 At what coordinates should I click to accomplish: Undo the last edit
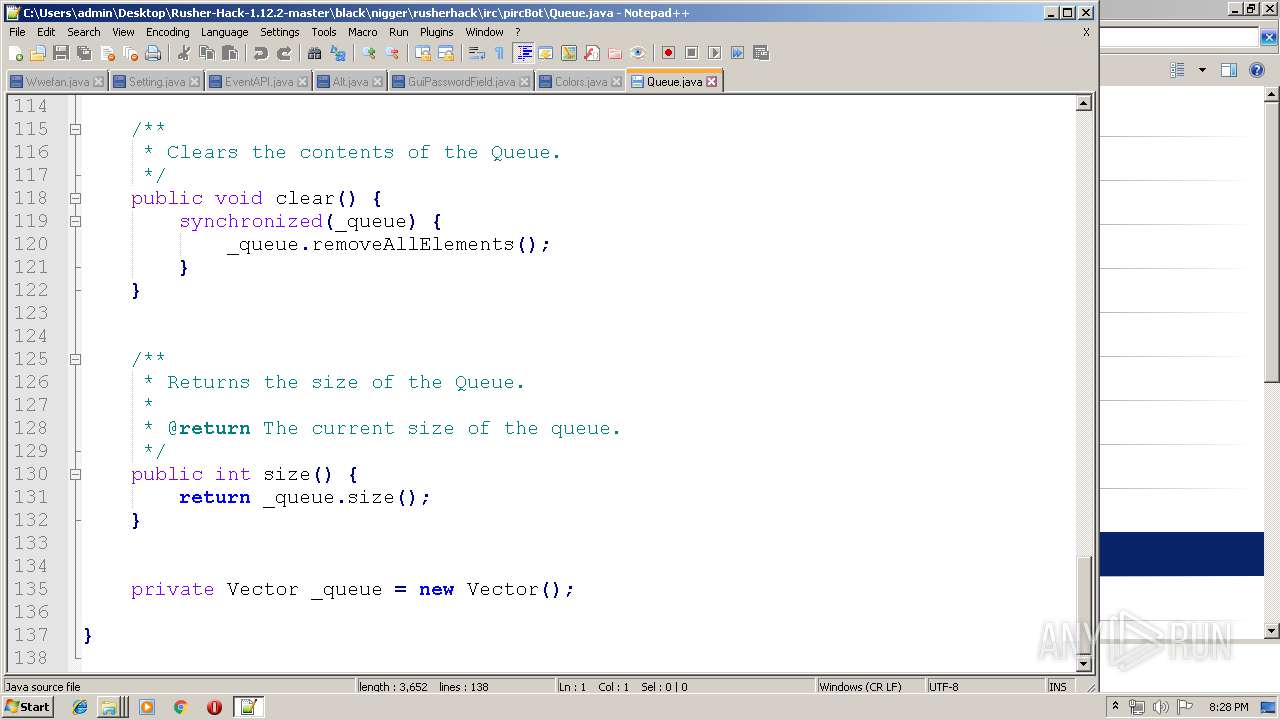tap(261, 53)
